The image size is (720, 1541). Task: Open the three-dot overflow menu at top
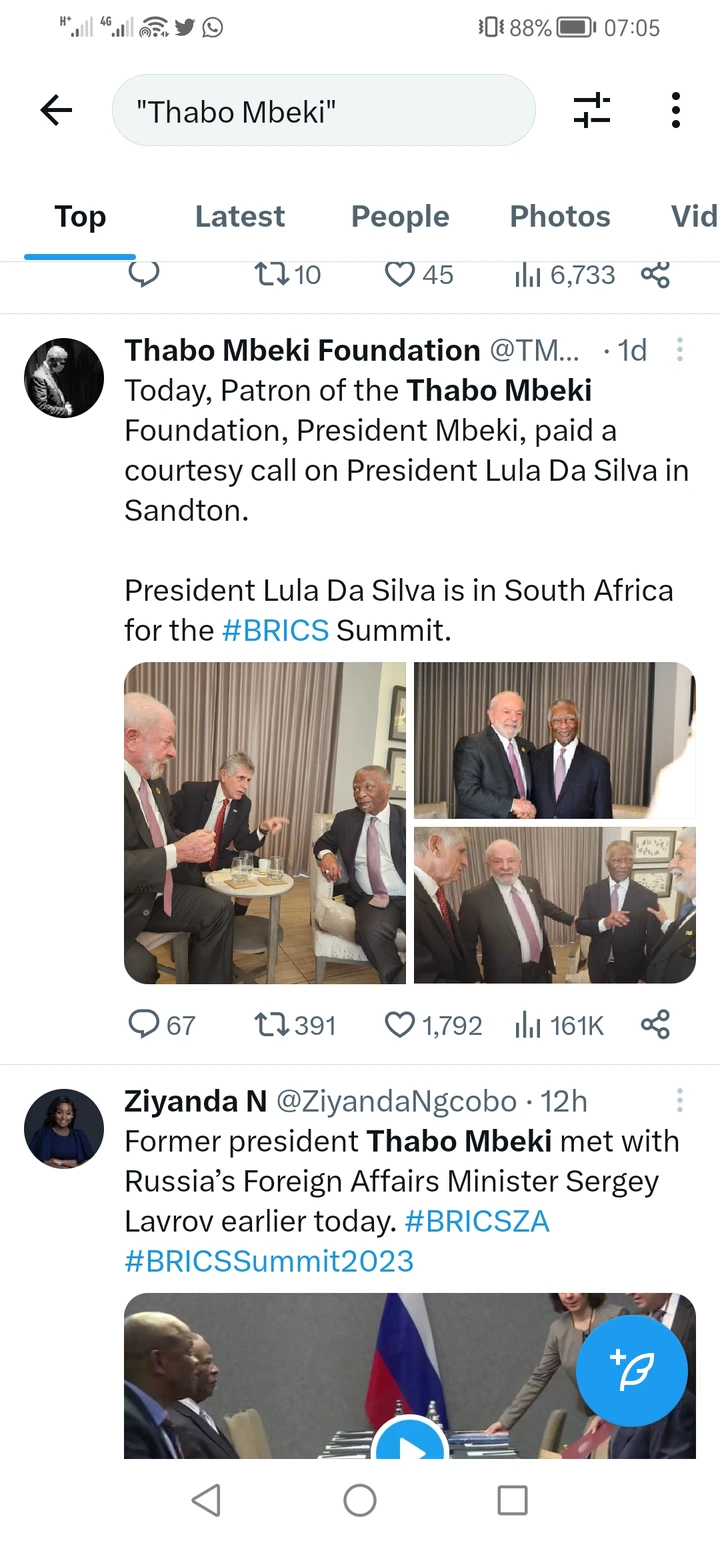point(676,110)
